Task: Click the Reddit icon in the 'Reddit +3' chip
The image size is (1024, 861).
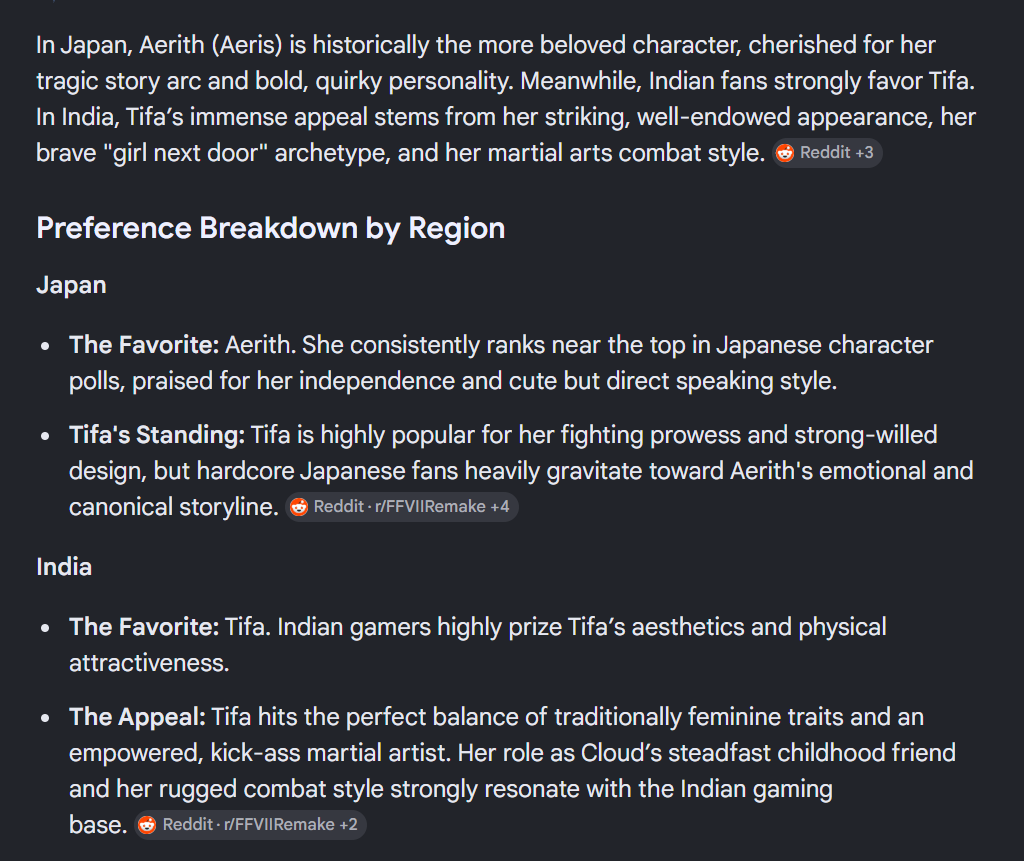Action: (785, 153)
